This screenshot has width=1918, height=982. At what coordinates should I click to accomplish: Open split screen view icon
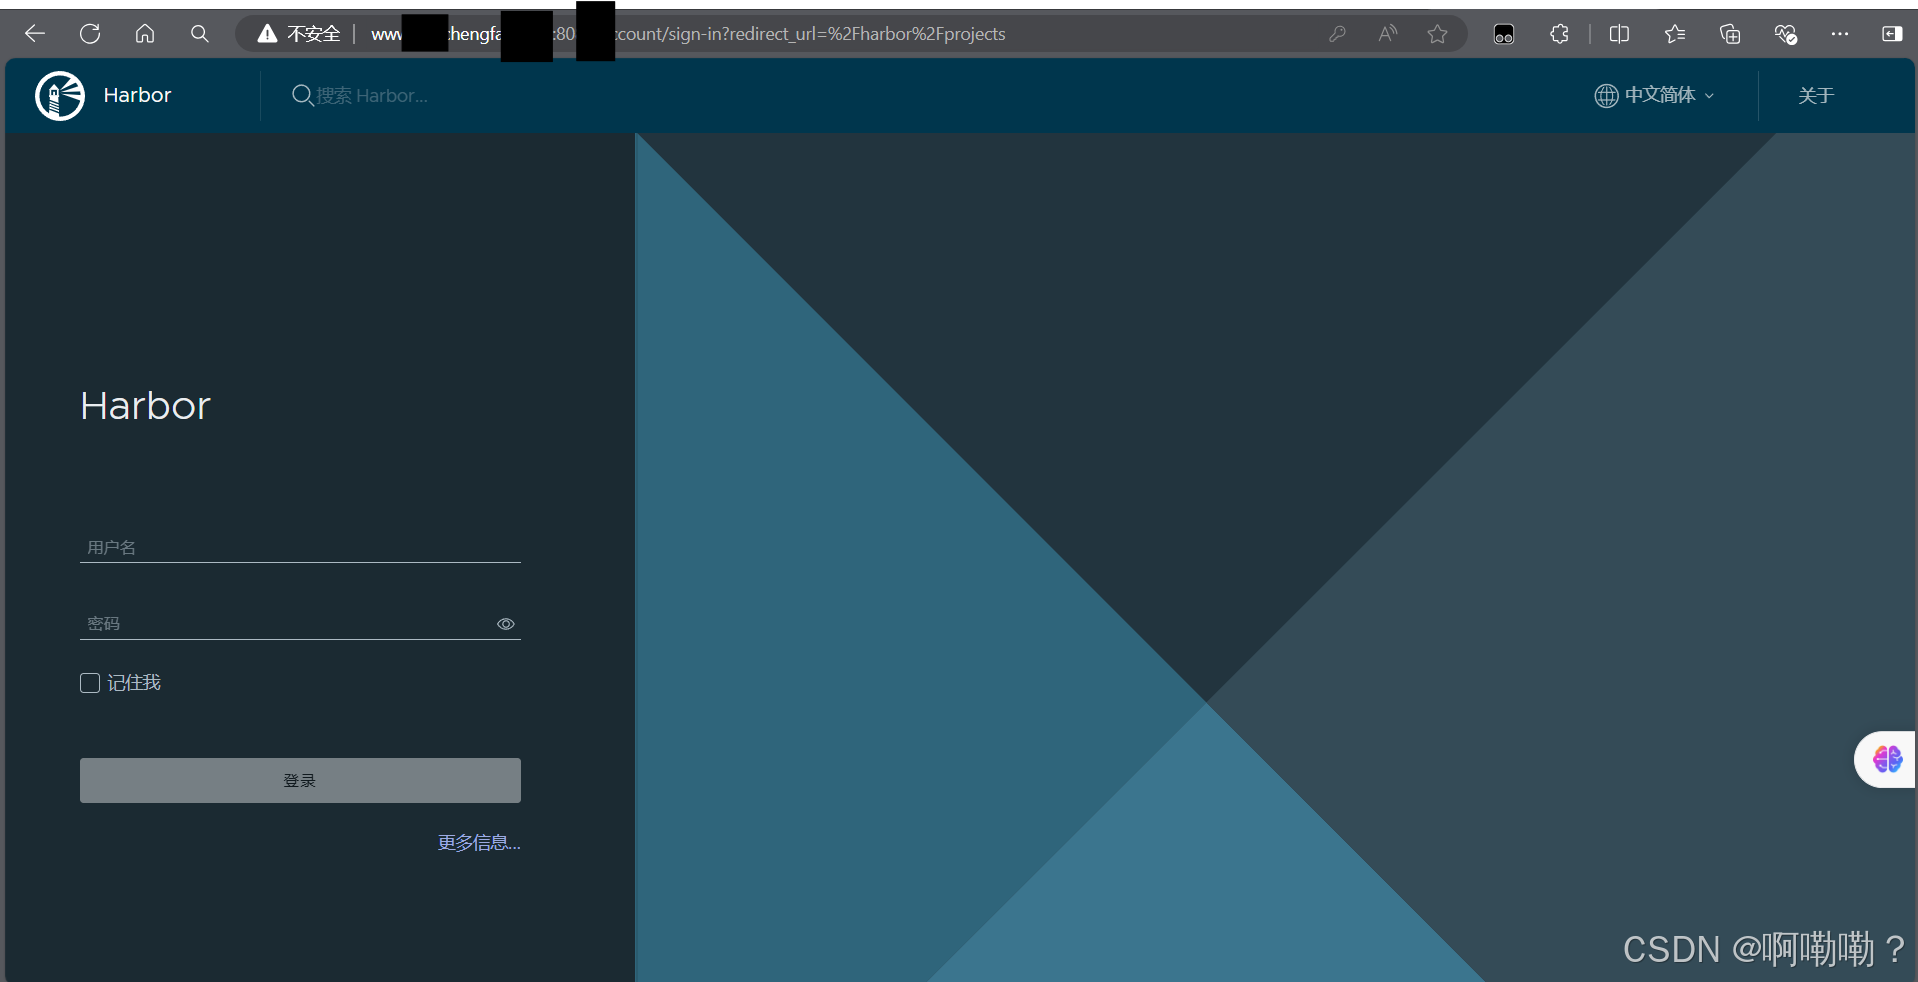pyautogui.click(x=1619, y=34)
